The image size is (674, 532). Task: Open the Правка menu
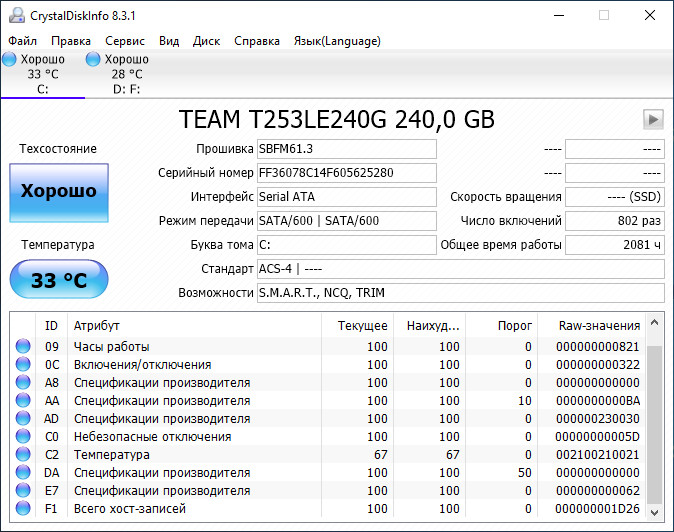71,41
